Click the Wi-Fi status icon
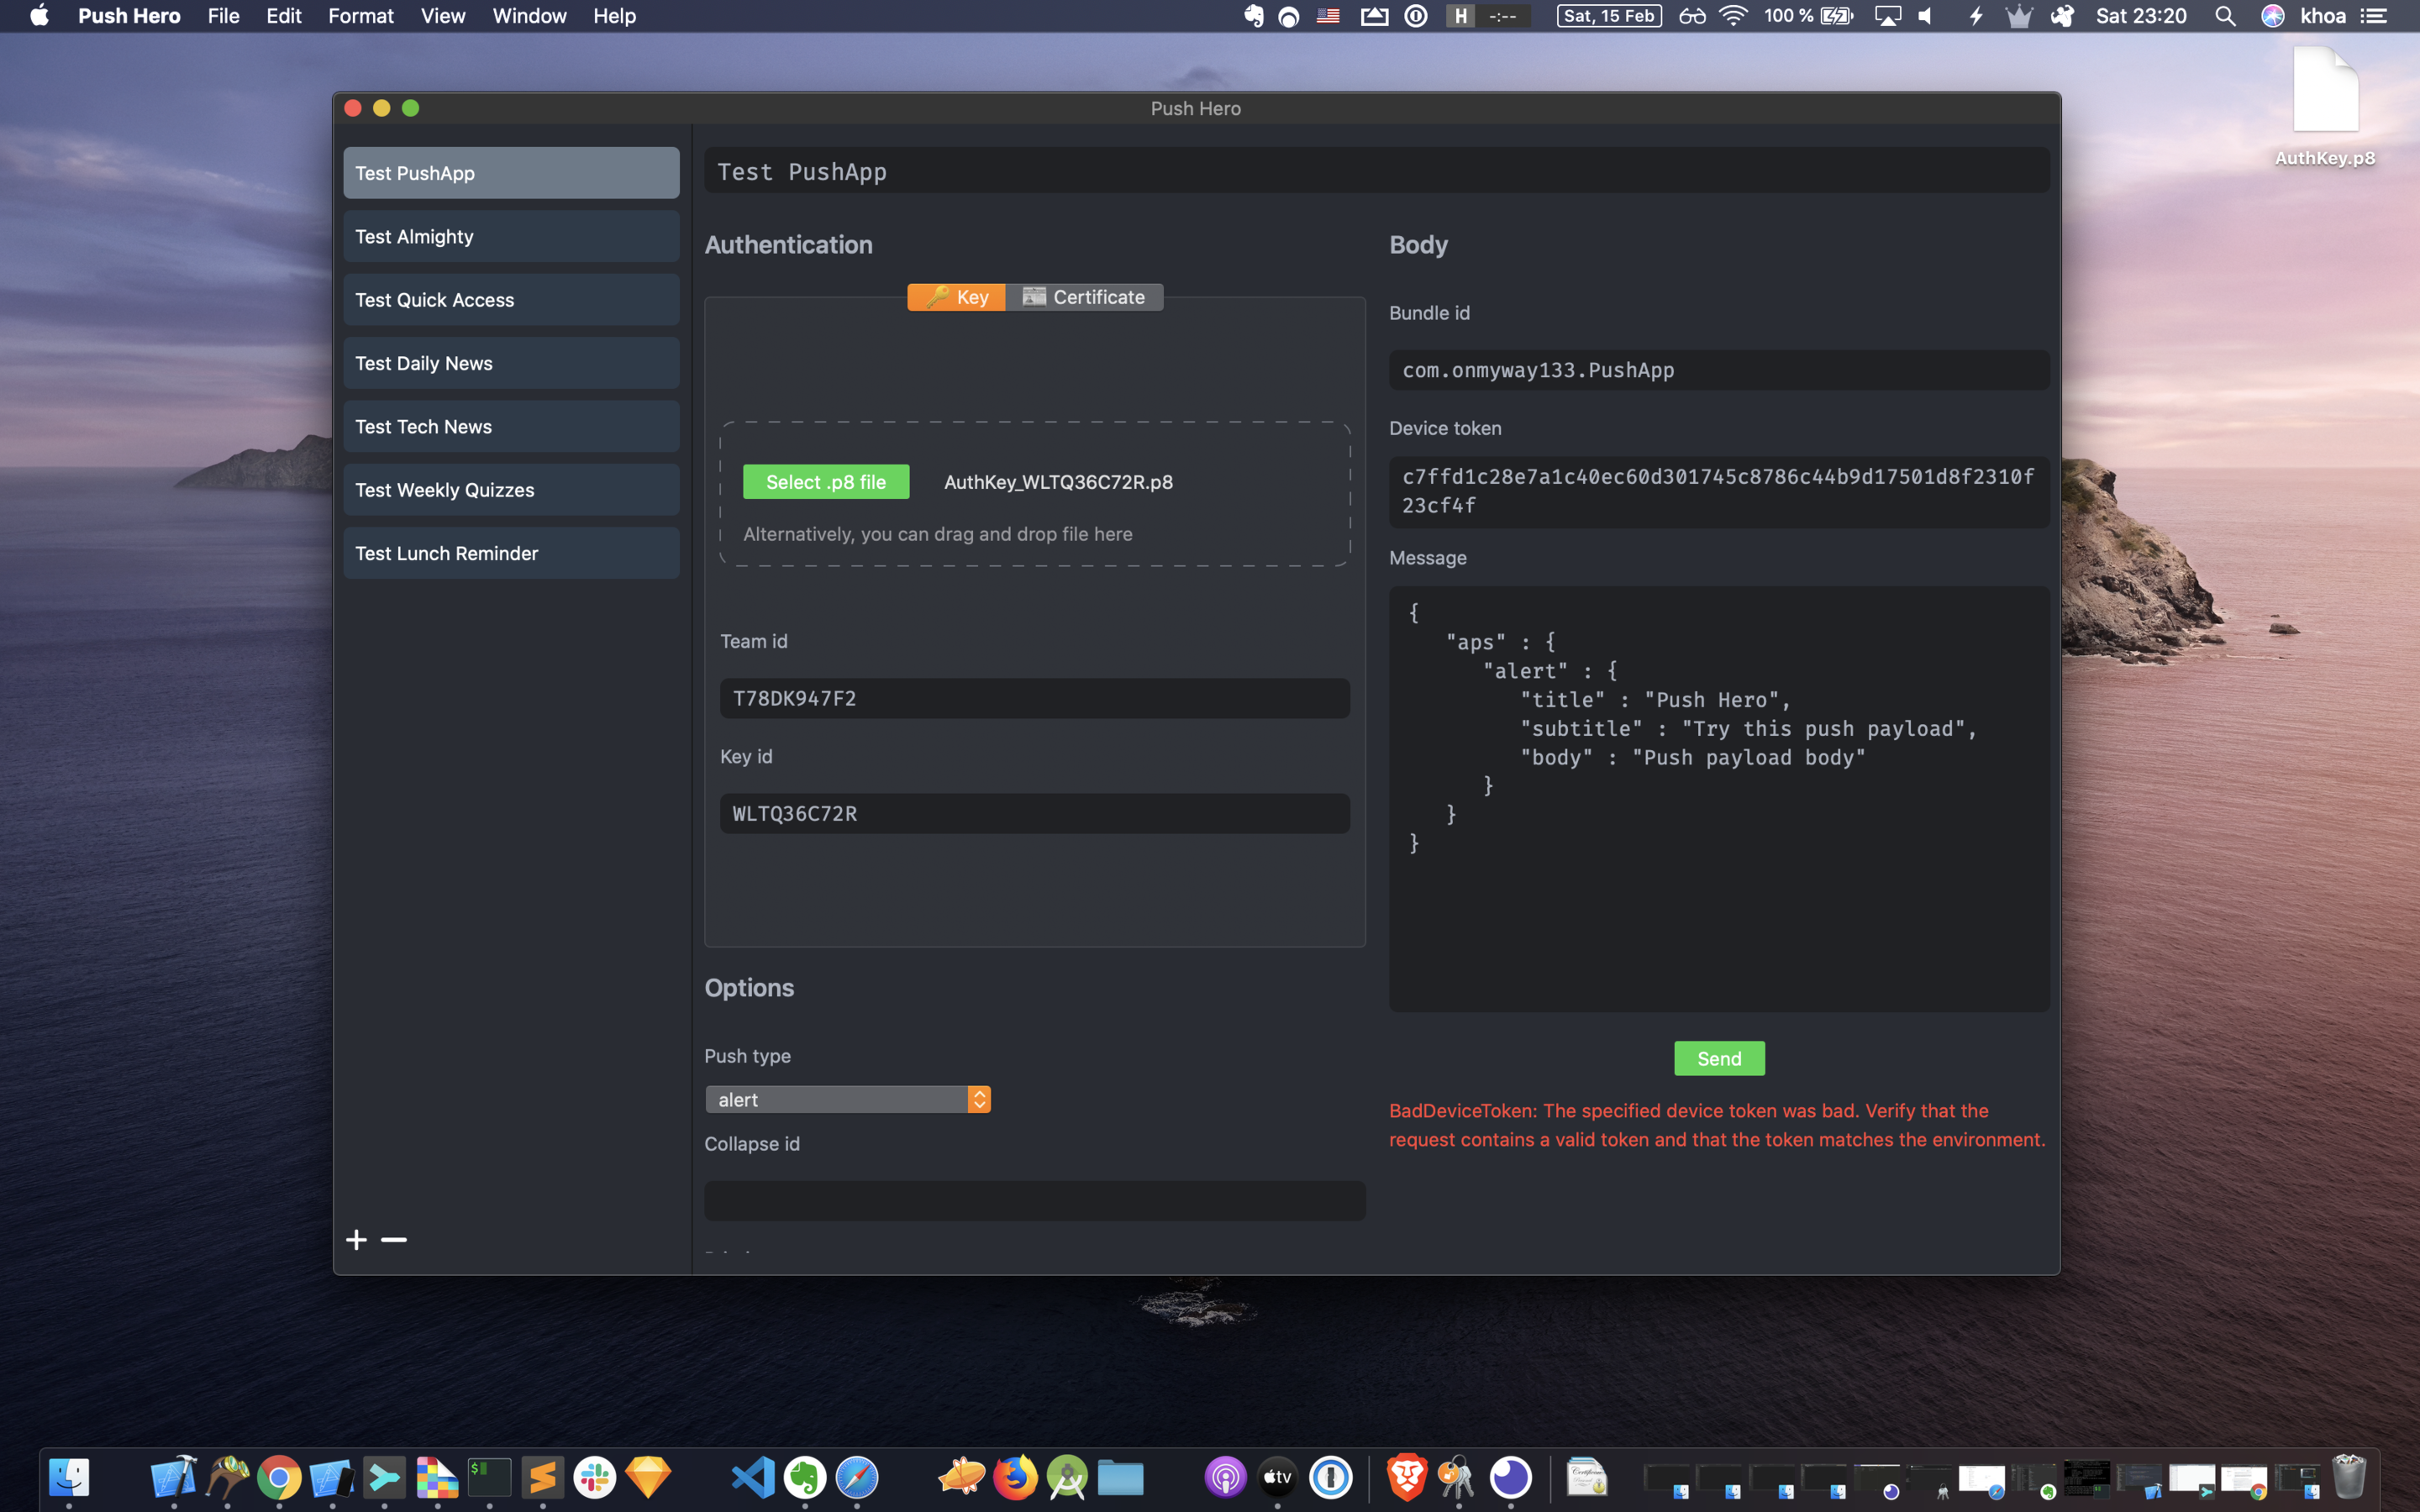 point(1733,16)
